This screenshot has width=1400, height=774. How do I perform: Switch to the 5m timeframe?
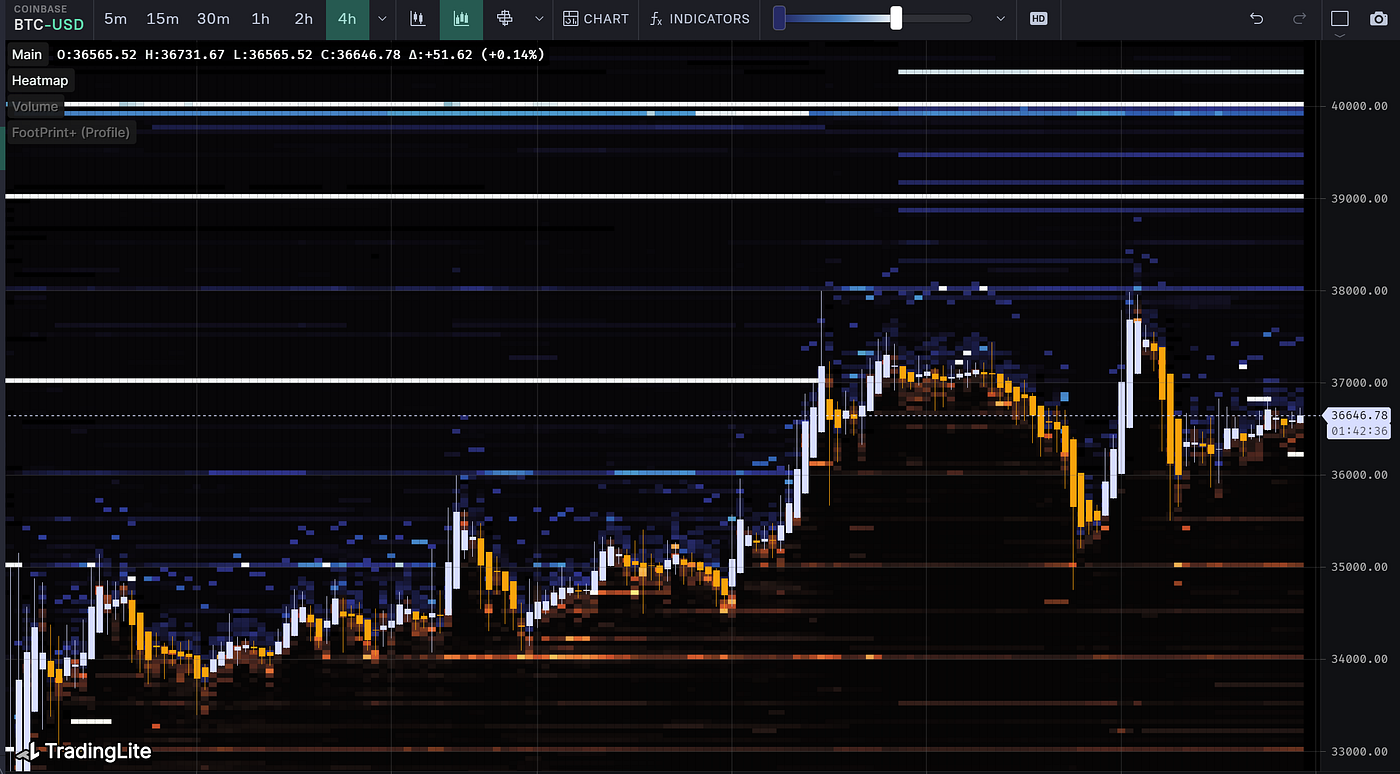pos(115,19)
